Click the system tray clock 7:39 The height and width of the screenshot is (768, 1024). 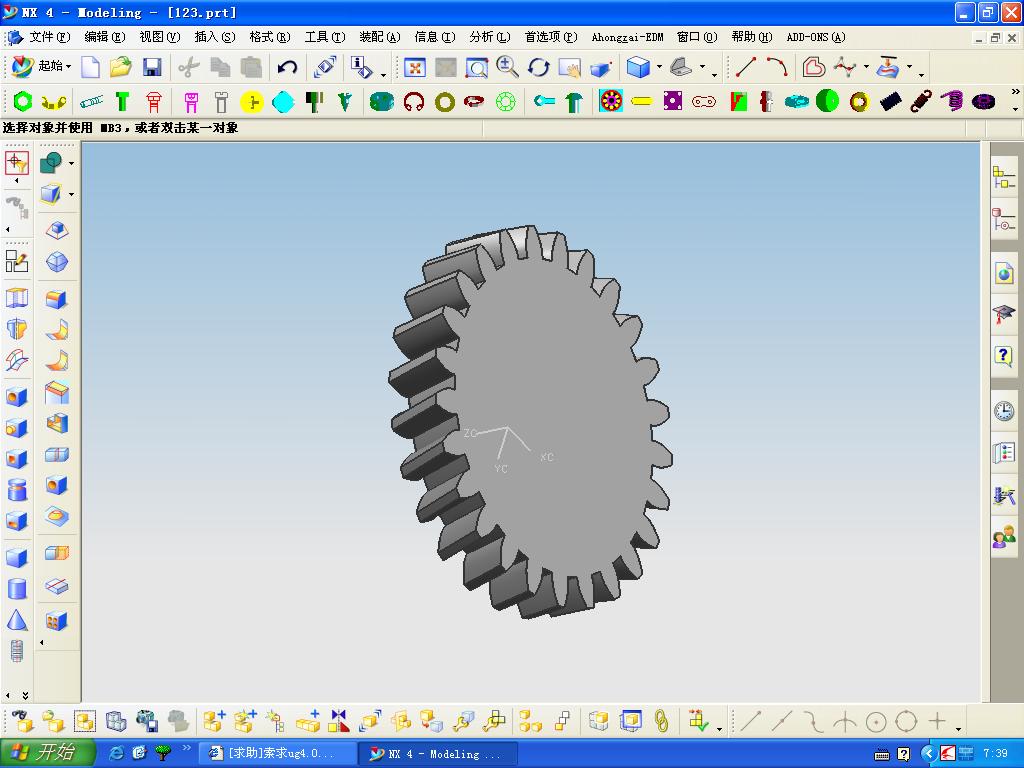tap(995, 753)
